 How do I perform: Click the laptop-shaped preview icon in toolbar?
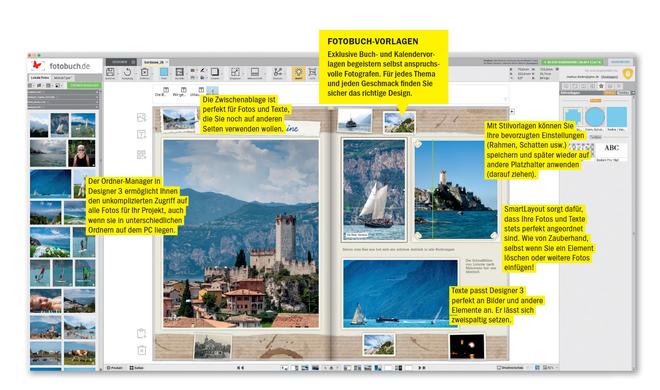(255, 72)
